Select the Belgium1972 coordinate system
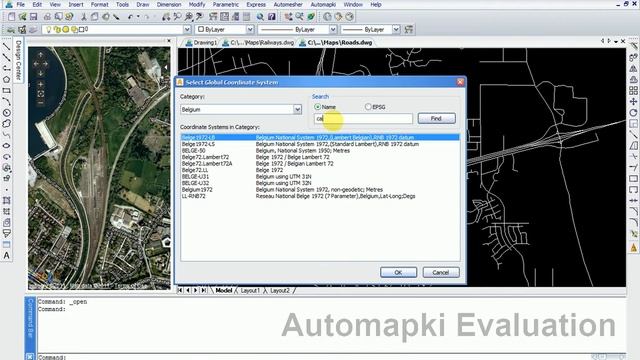640x360 pixels. click(320, 190)
